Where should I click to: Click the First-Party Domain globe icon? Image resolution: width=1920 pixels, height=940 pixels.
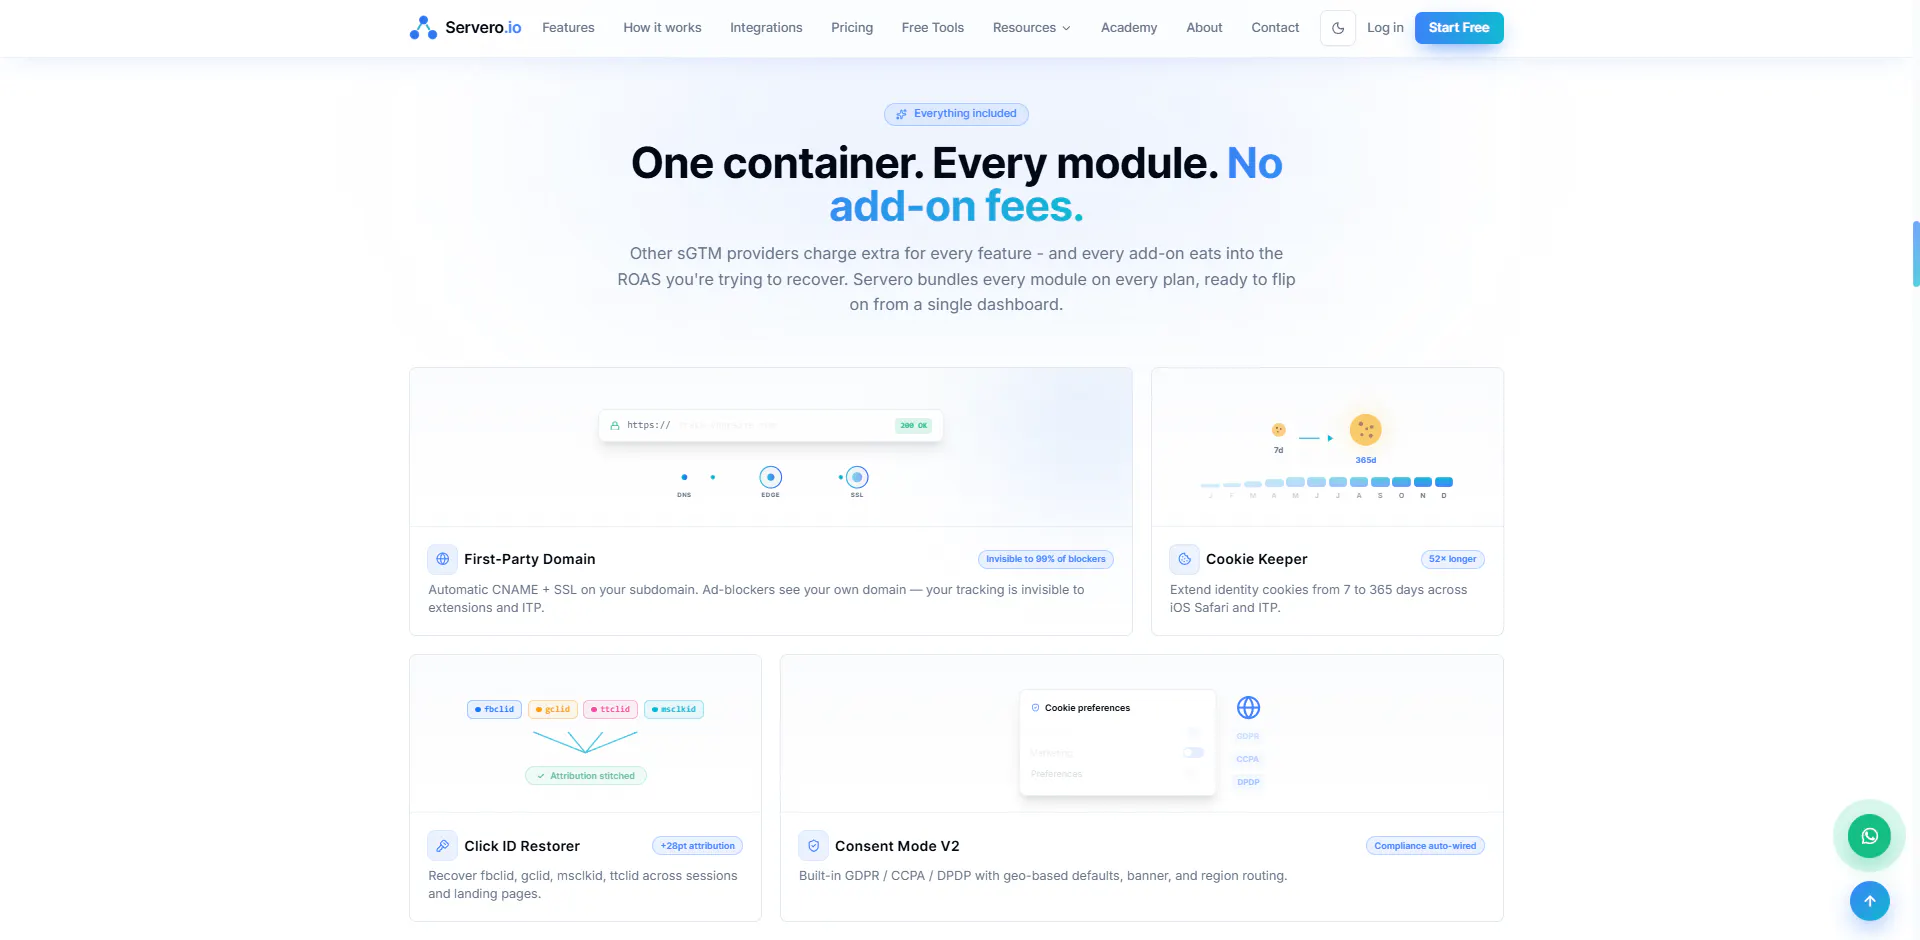[x=443, y=559]
